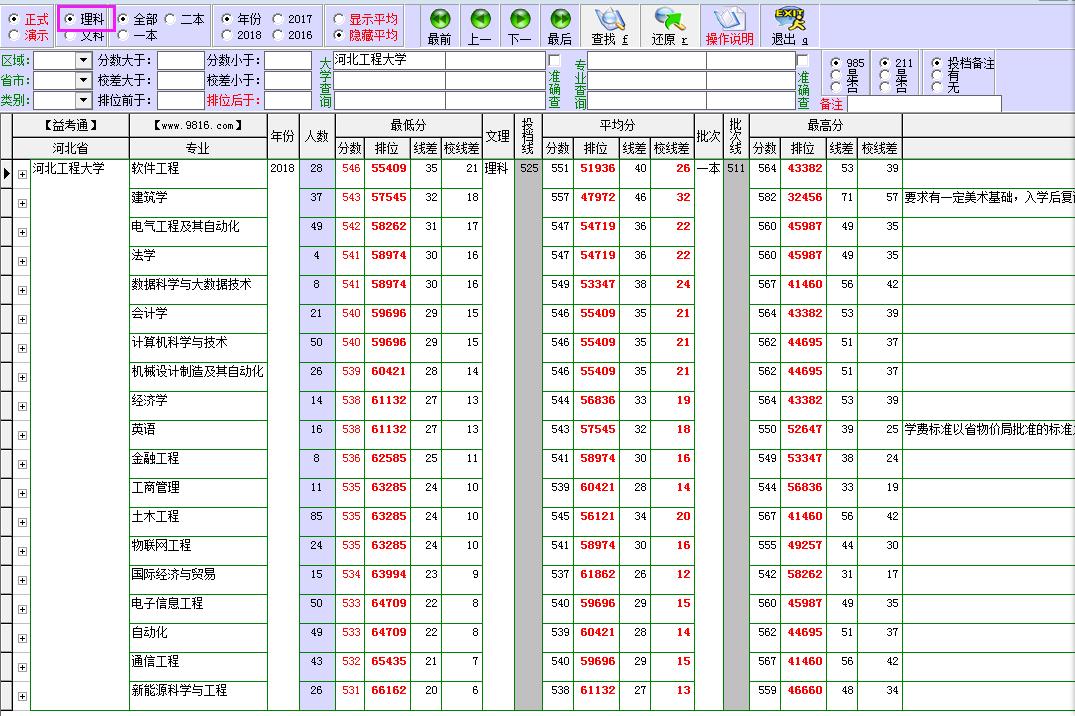Viewport: 1075px width, 716px height.
Task: Open the 区域 region dropdown
Action: 84,60
